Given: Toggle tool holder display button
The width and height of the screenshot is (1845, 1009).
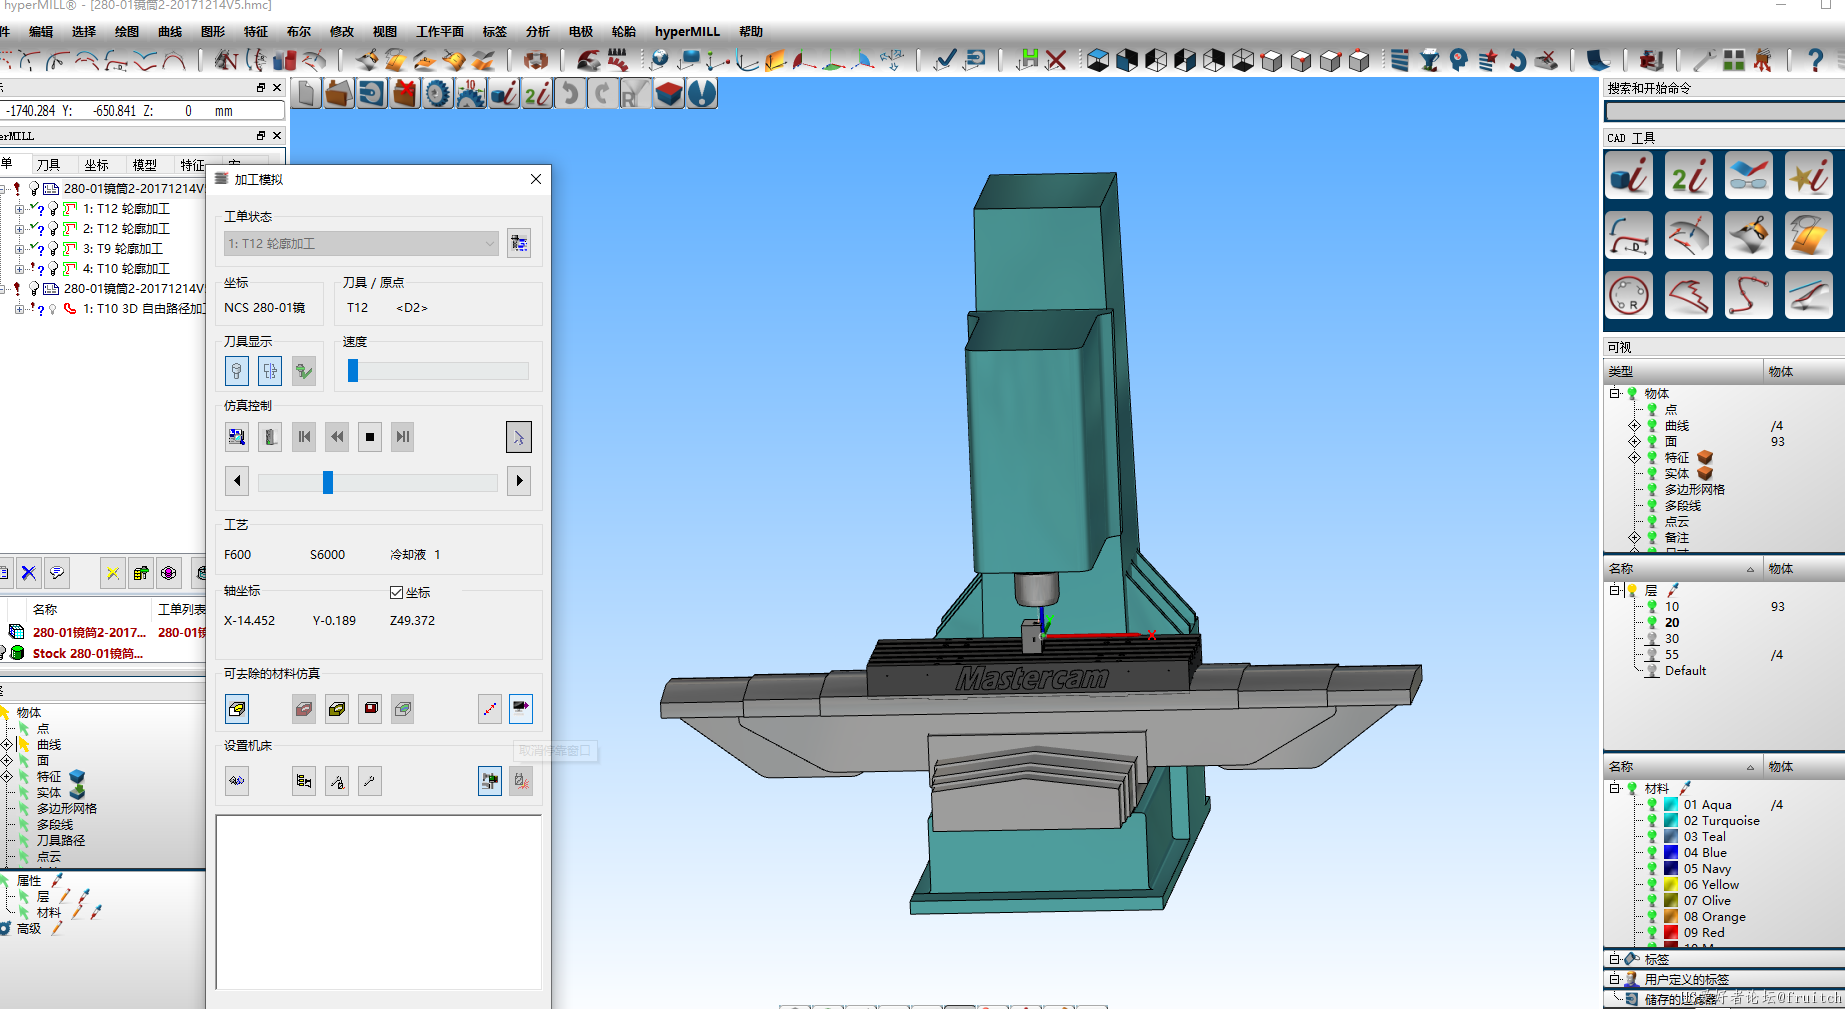Looking at the screenshot, I should pyautogui.click(x=270, y=371).
